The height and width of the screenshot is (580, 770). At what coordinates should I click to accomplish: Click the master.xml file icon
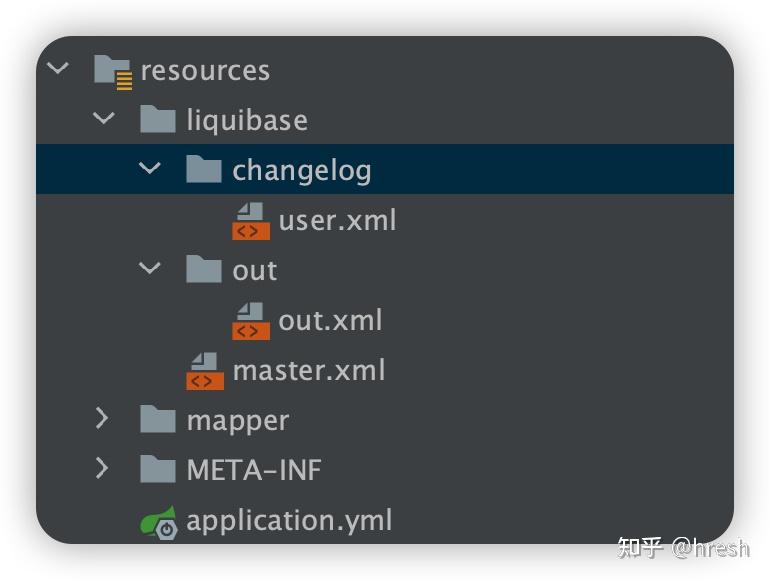pos(204,371)
